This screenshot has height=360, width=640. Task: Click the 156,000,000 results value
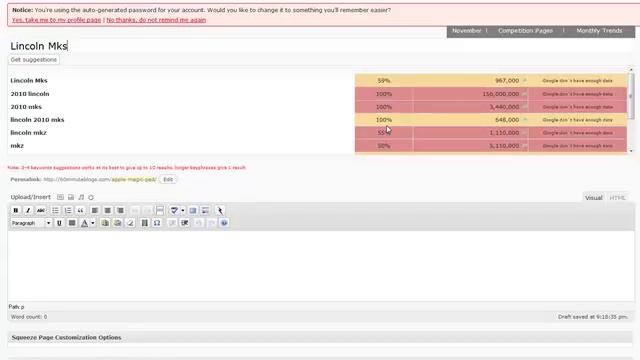pyautogui.click(x=501, y=93)
